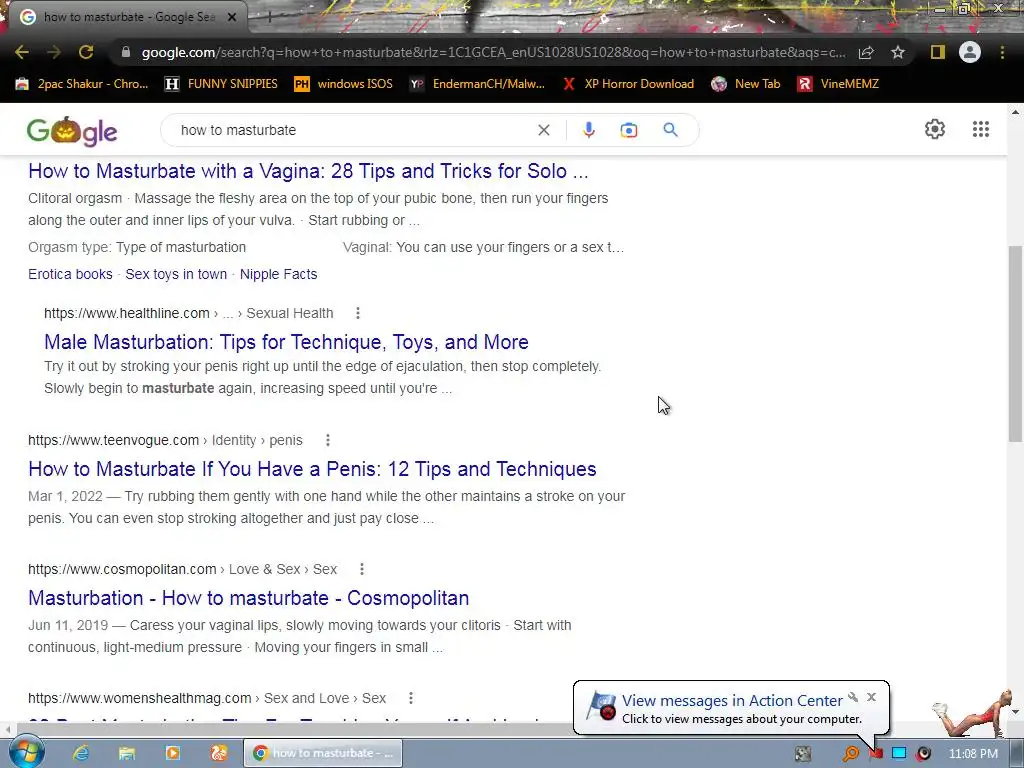This screenshot has height=768, width=1024.
Task: Open the Erotica books sitelink
Action: pyautogui.click(x=70, y=274)
